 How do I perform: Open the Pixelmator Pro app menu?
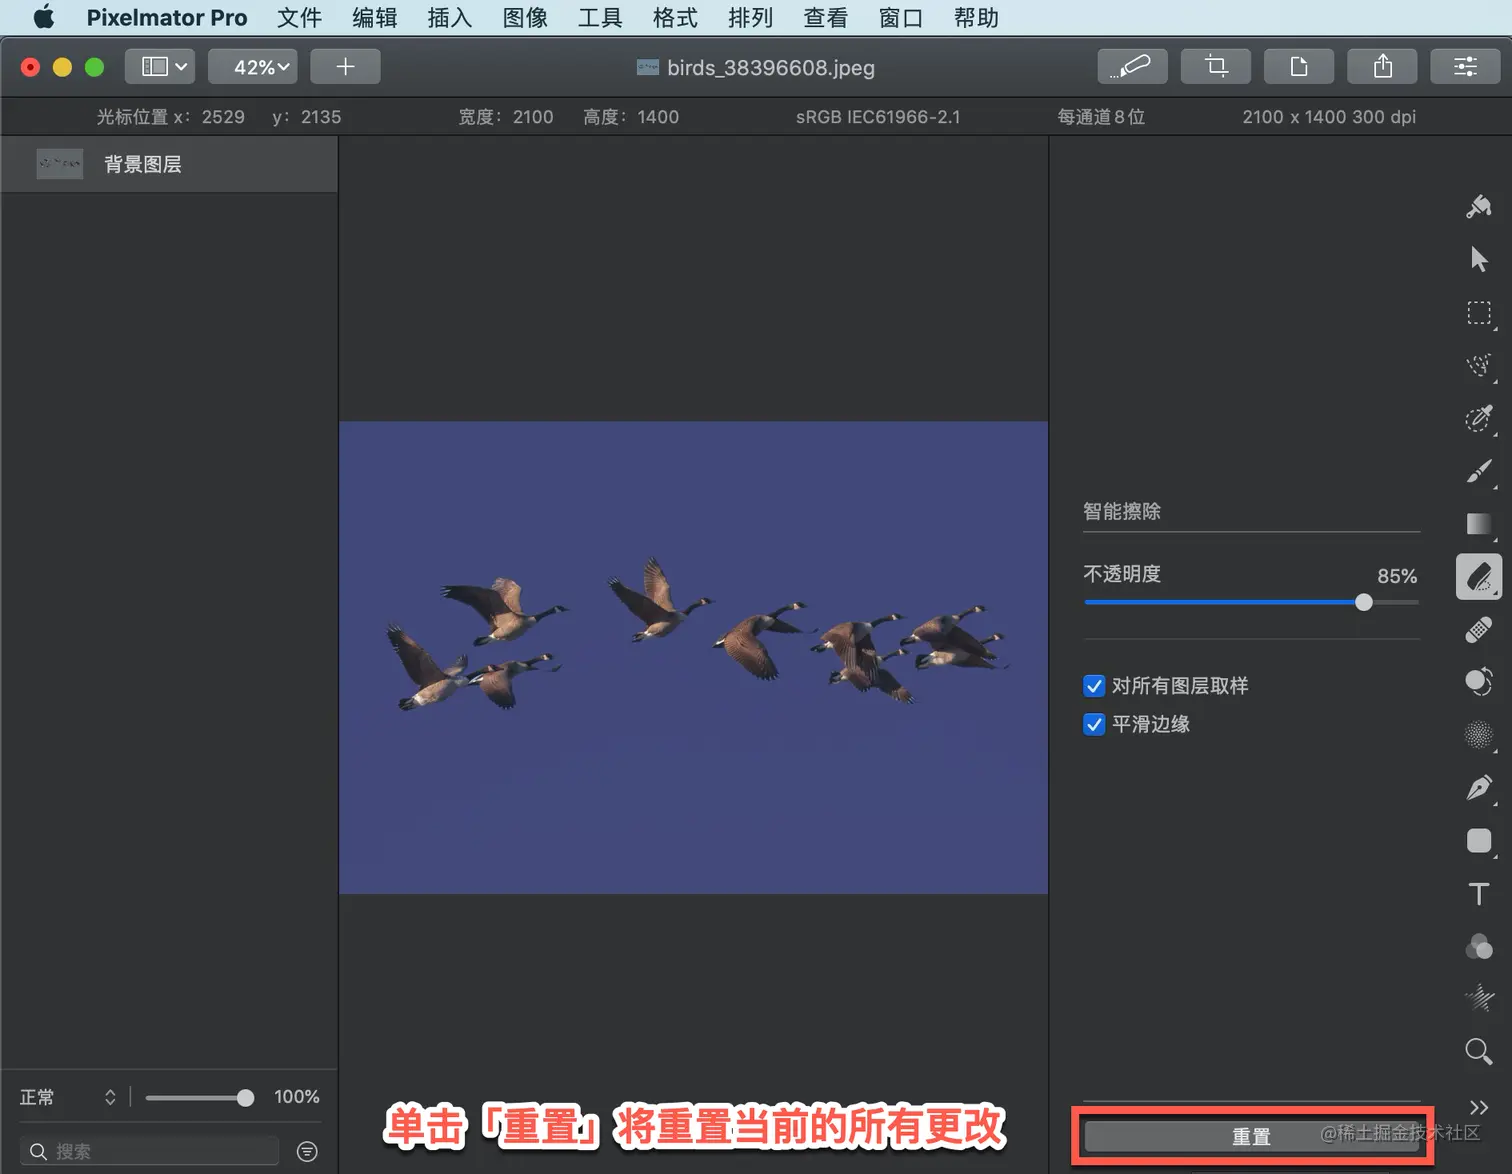pos(167,18)
